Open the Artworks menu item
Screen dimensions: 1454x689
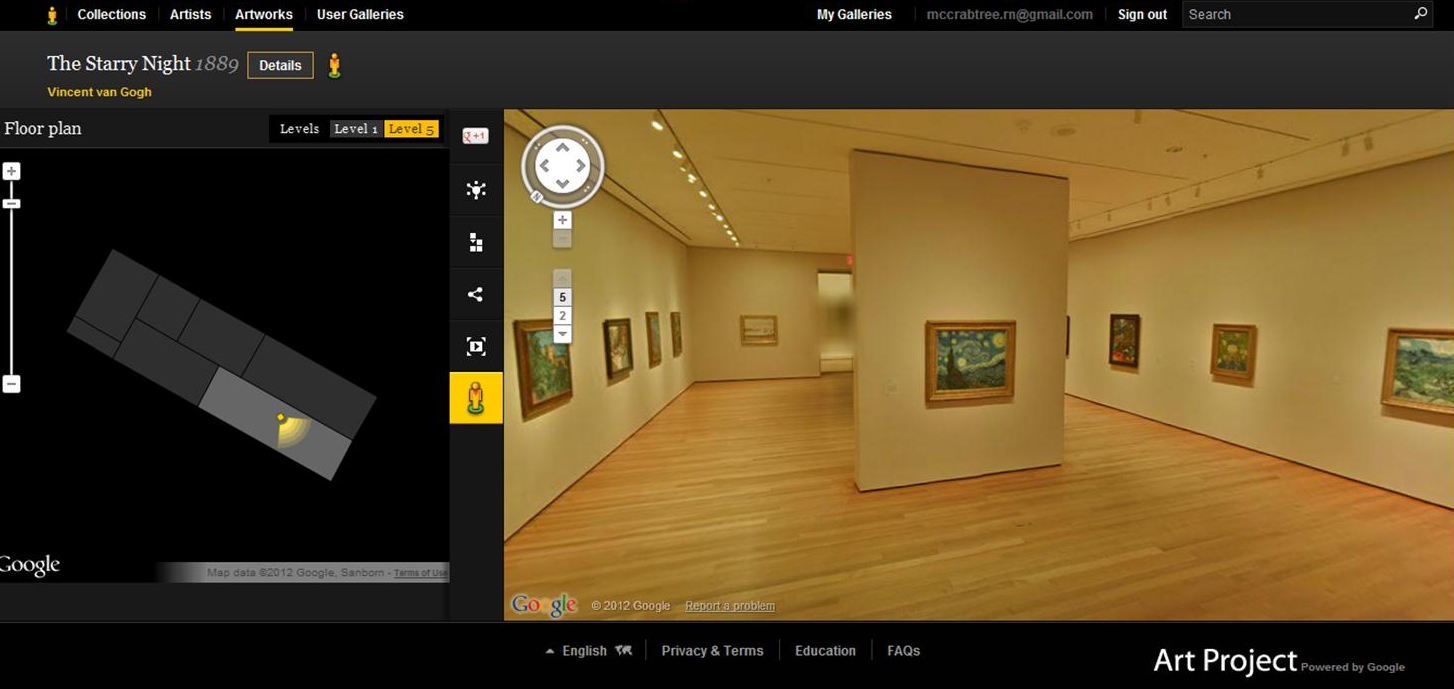coord(264,15)
